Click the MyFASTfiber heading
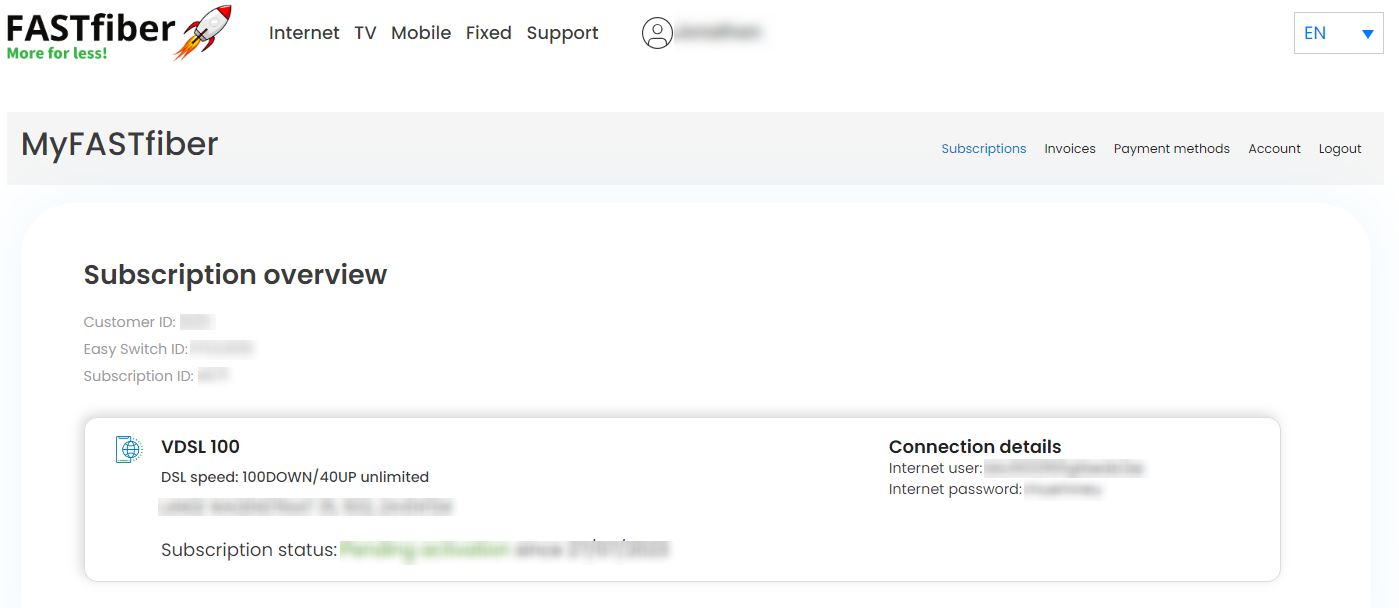 (120, 145)
